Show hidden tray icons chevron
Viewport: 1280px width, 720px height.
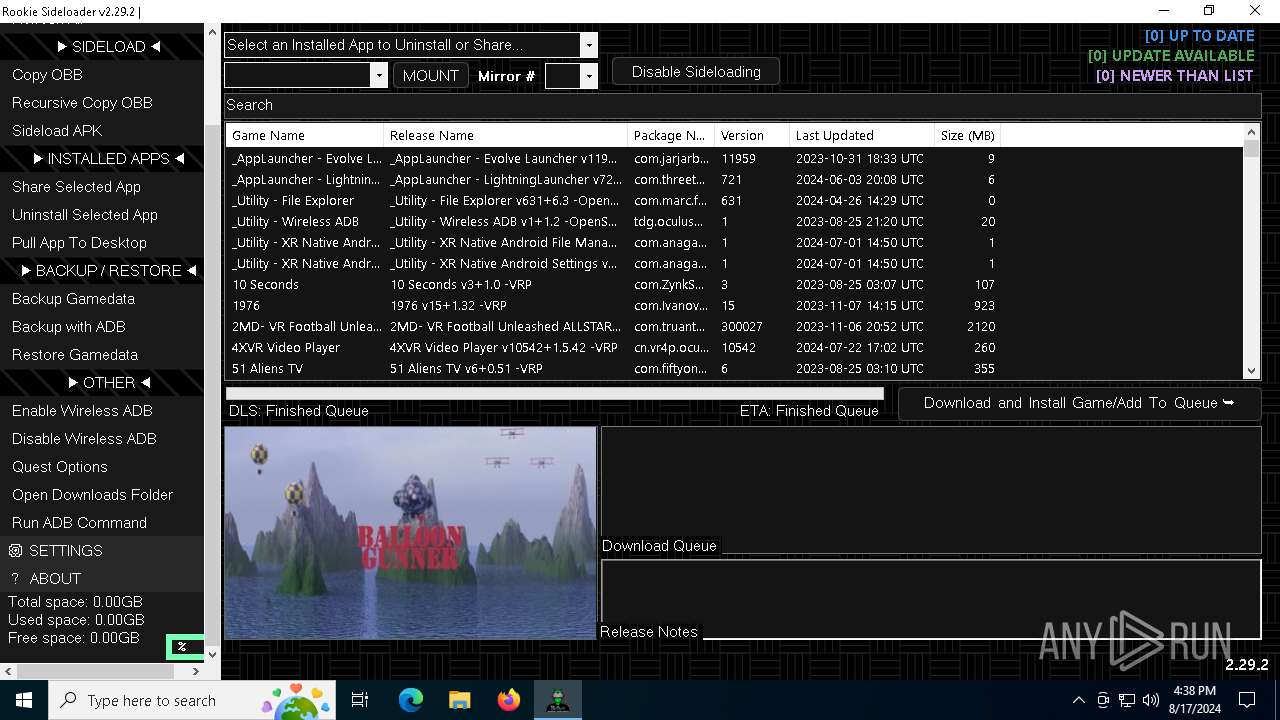(x=1078, y=700)
